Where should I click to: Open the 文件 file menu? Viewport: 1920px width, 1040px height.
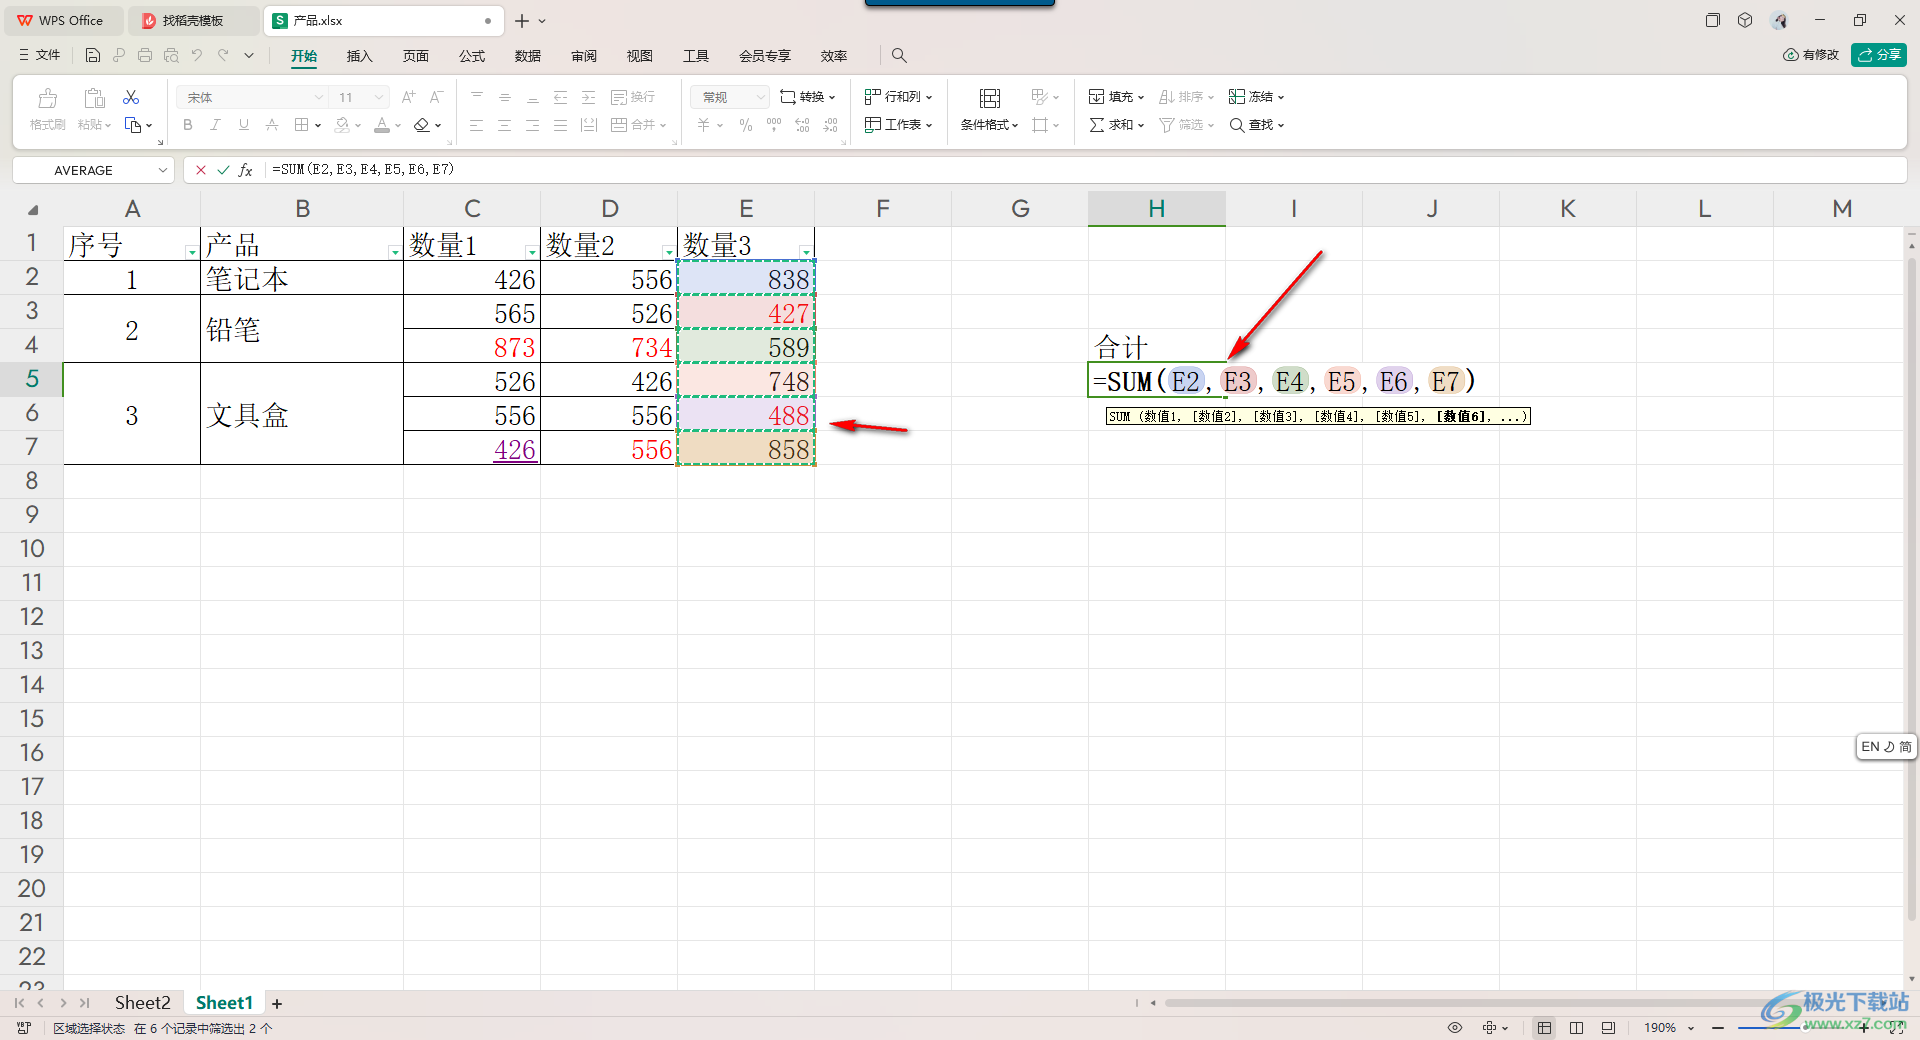(40, 56)
